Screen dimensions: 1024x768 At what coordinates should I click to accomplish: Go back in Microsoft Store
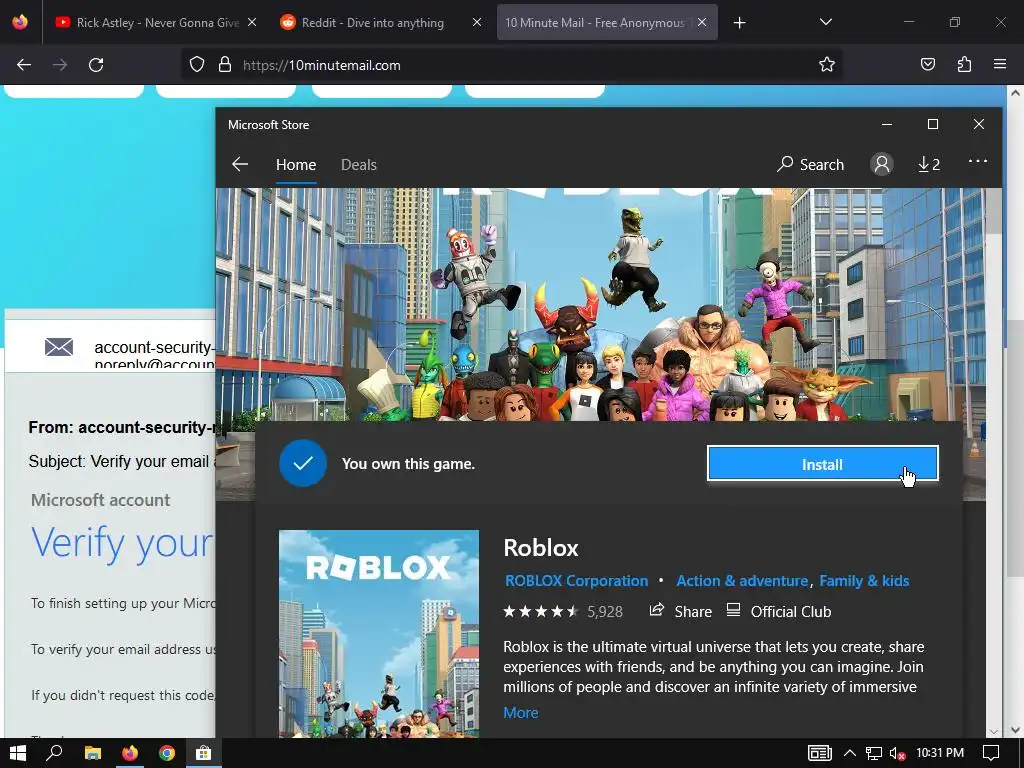tap(240, 165)
